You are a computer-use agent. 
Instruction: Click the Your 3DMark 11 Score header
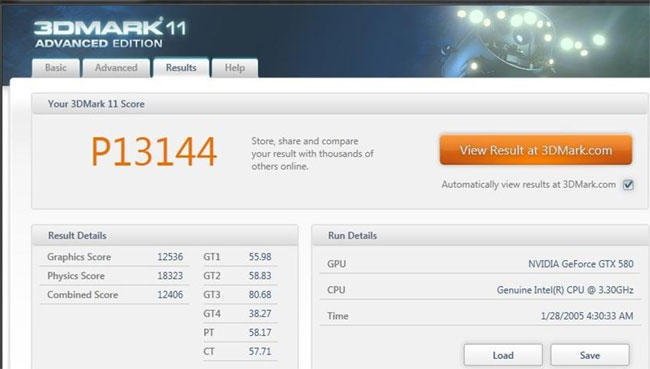coord(340,104)
